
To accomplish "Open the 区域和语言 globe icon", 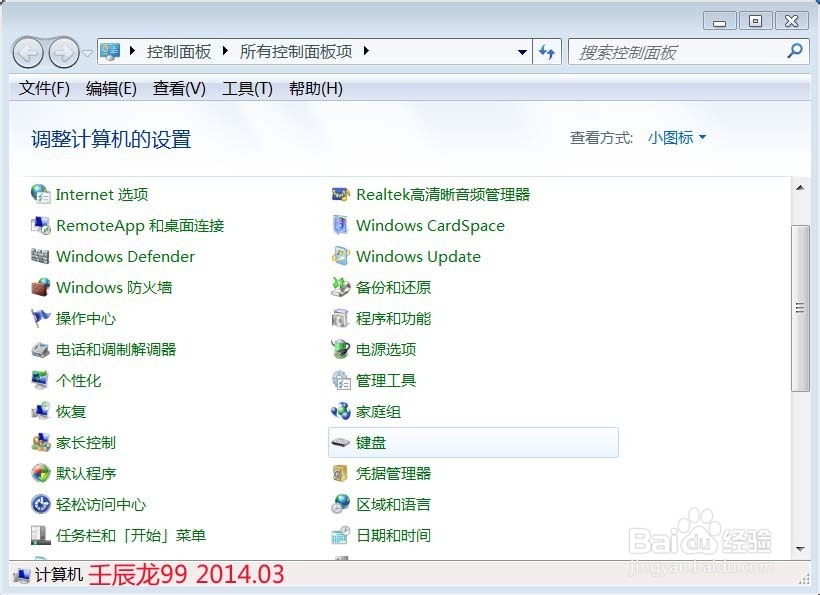I will (340, 504).
